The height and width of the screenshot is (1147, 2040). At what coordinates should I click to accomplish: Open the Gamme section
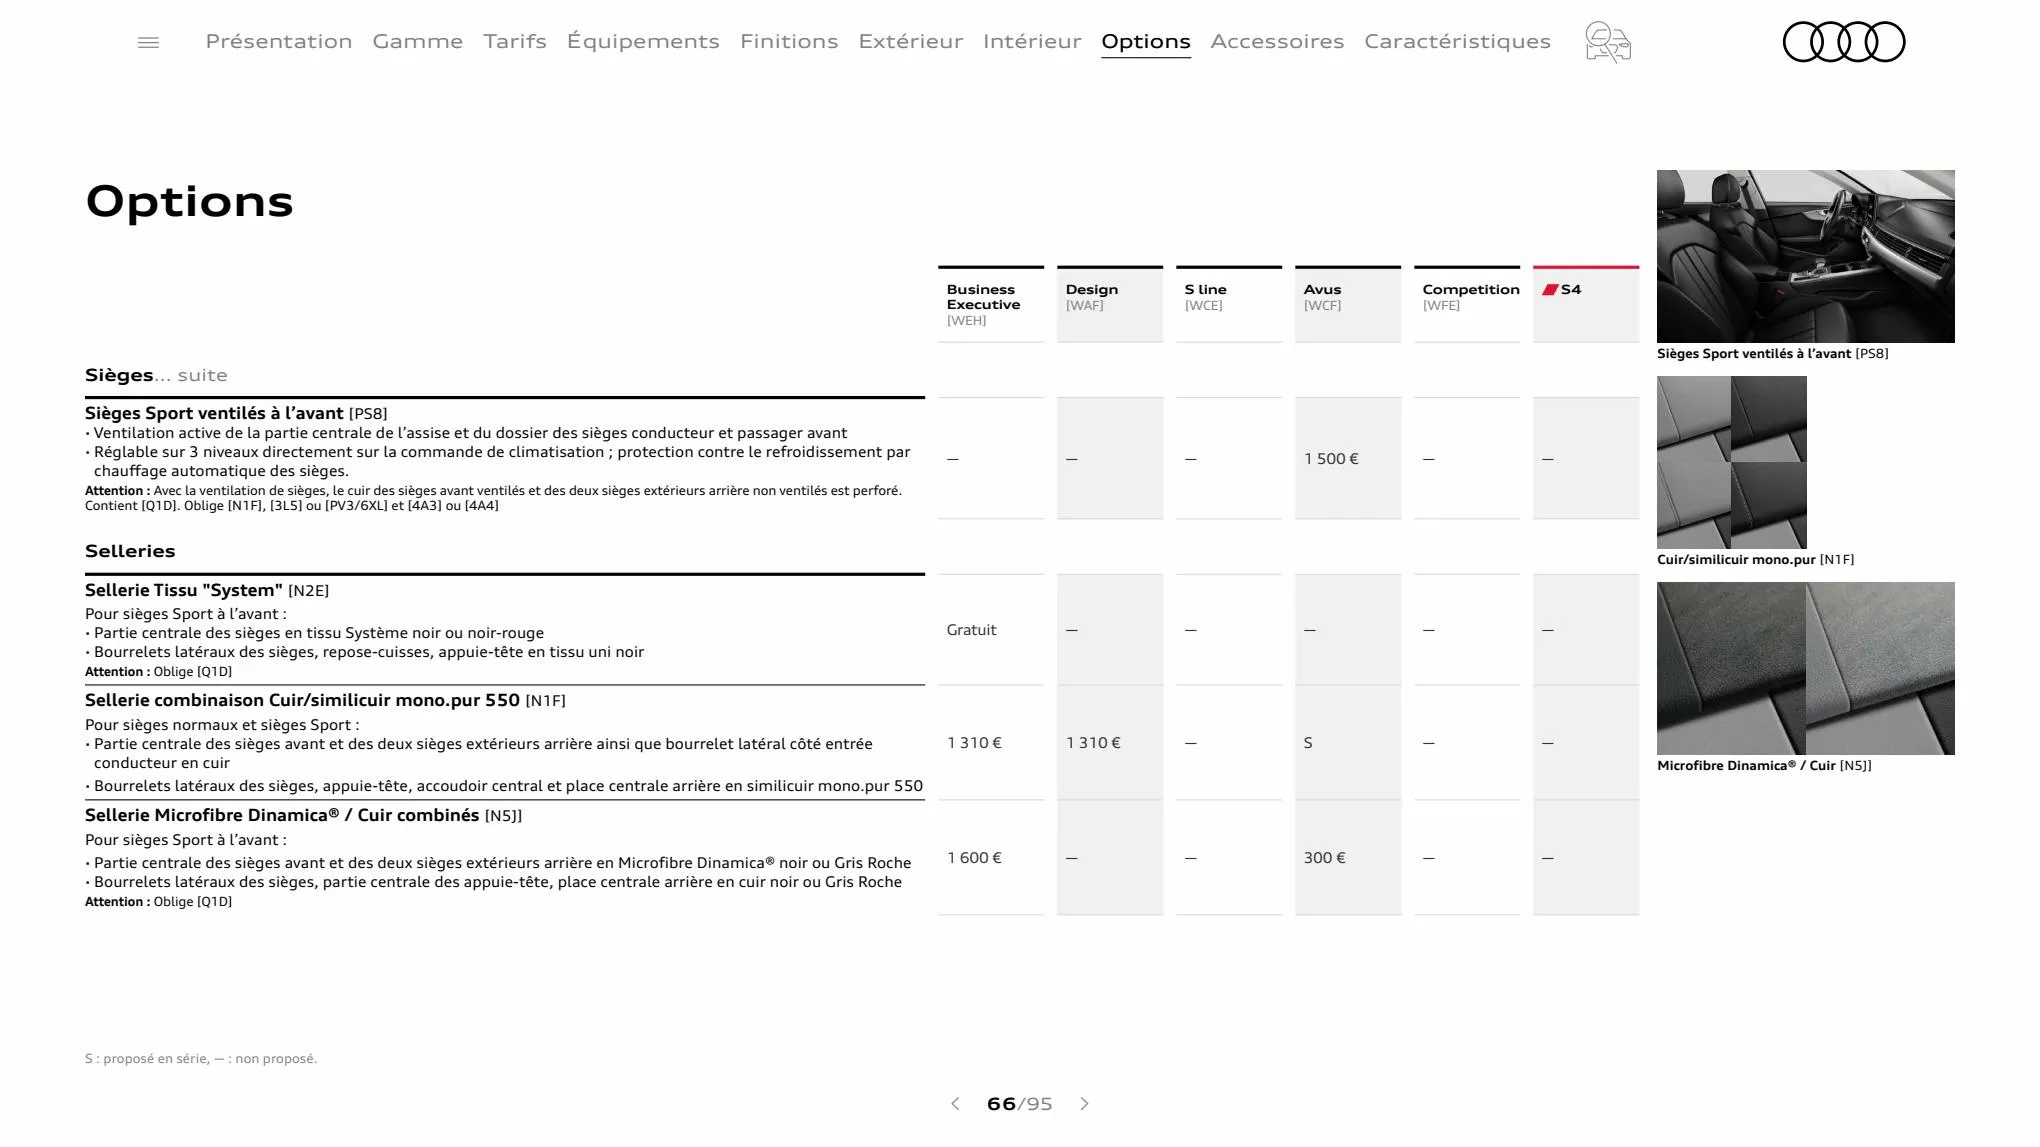coord(418,41)
